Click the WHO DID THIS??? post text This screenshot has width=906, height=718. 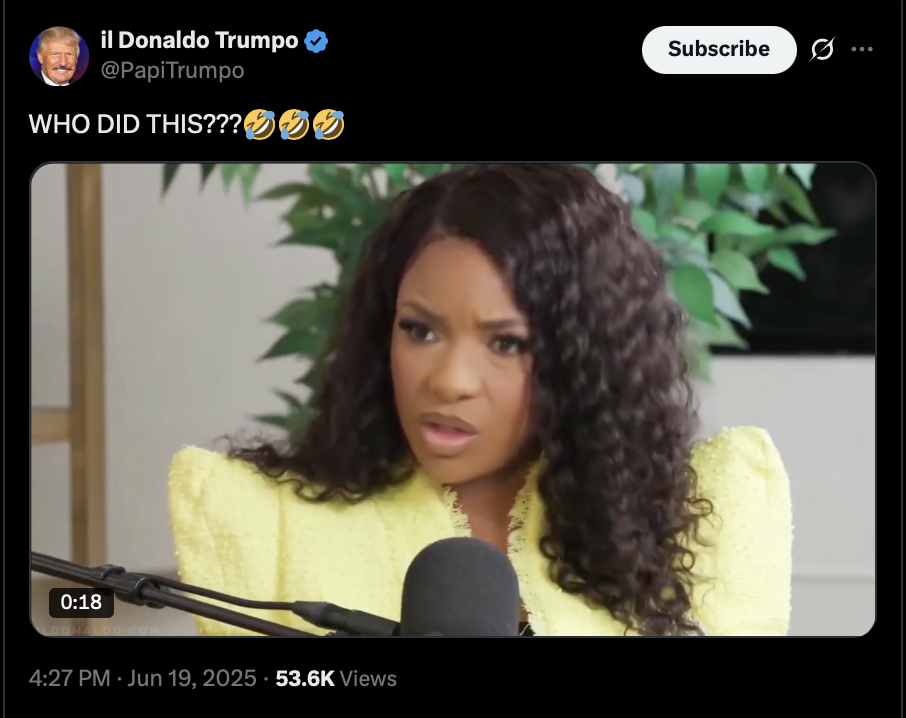(x=135, y=124)
